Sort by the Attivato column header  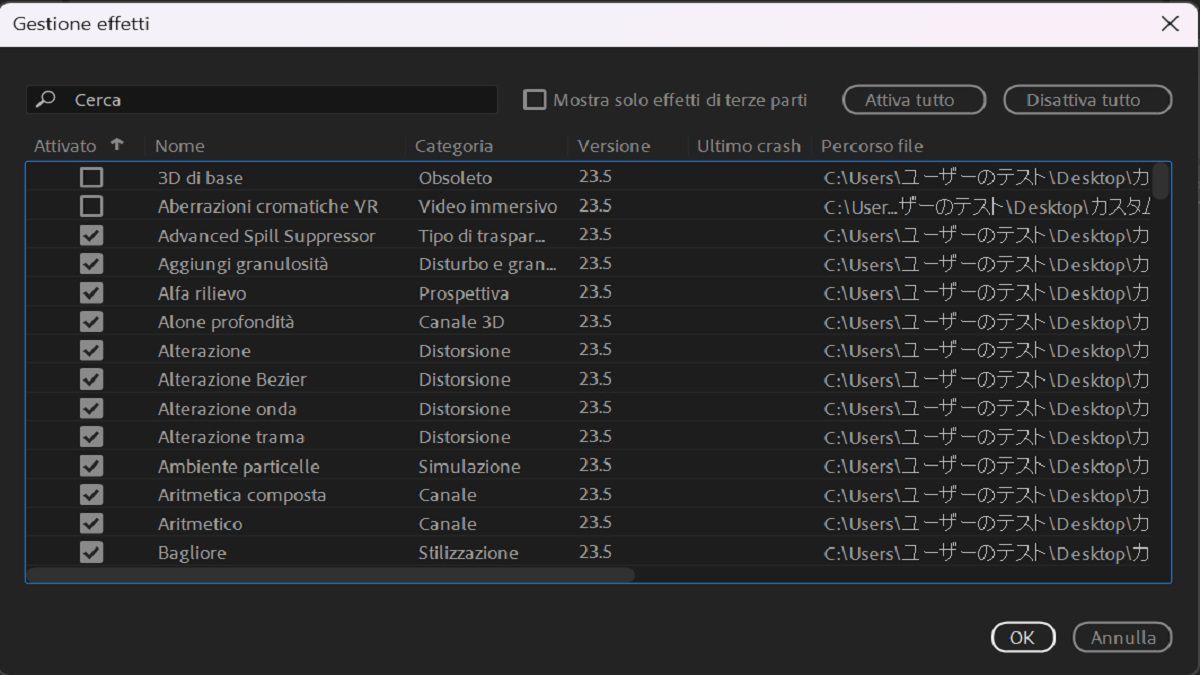(x=65, y=146)
